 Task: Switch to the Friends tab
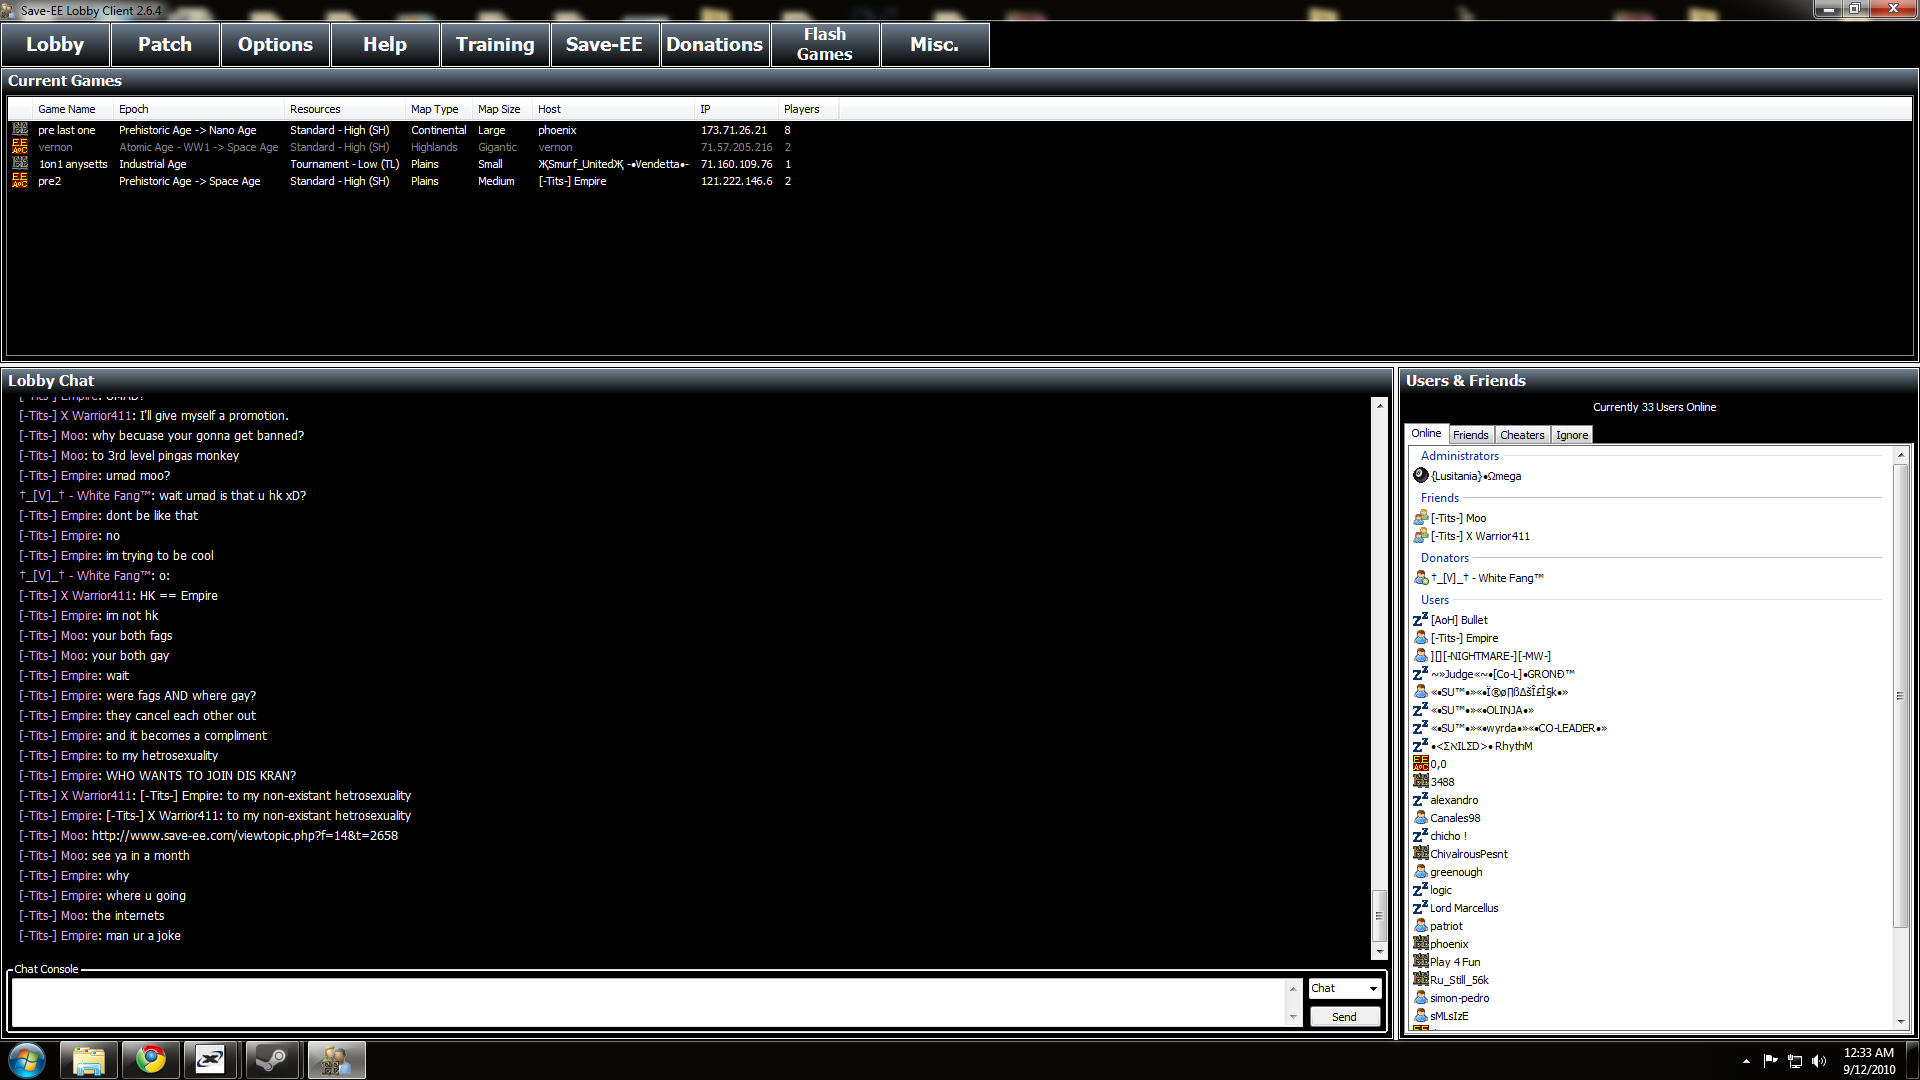point(1470,435)
